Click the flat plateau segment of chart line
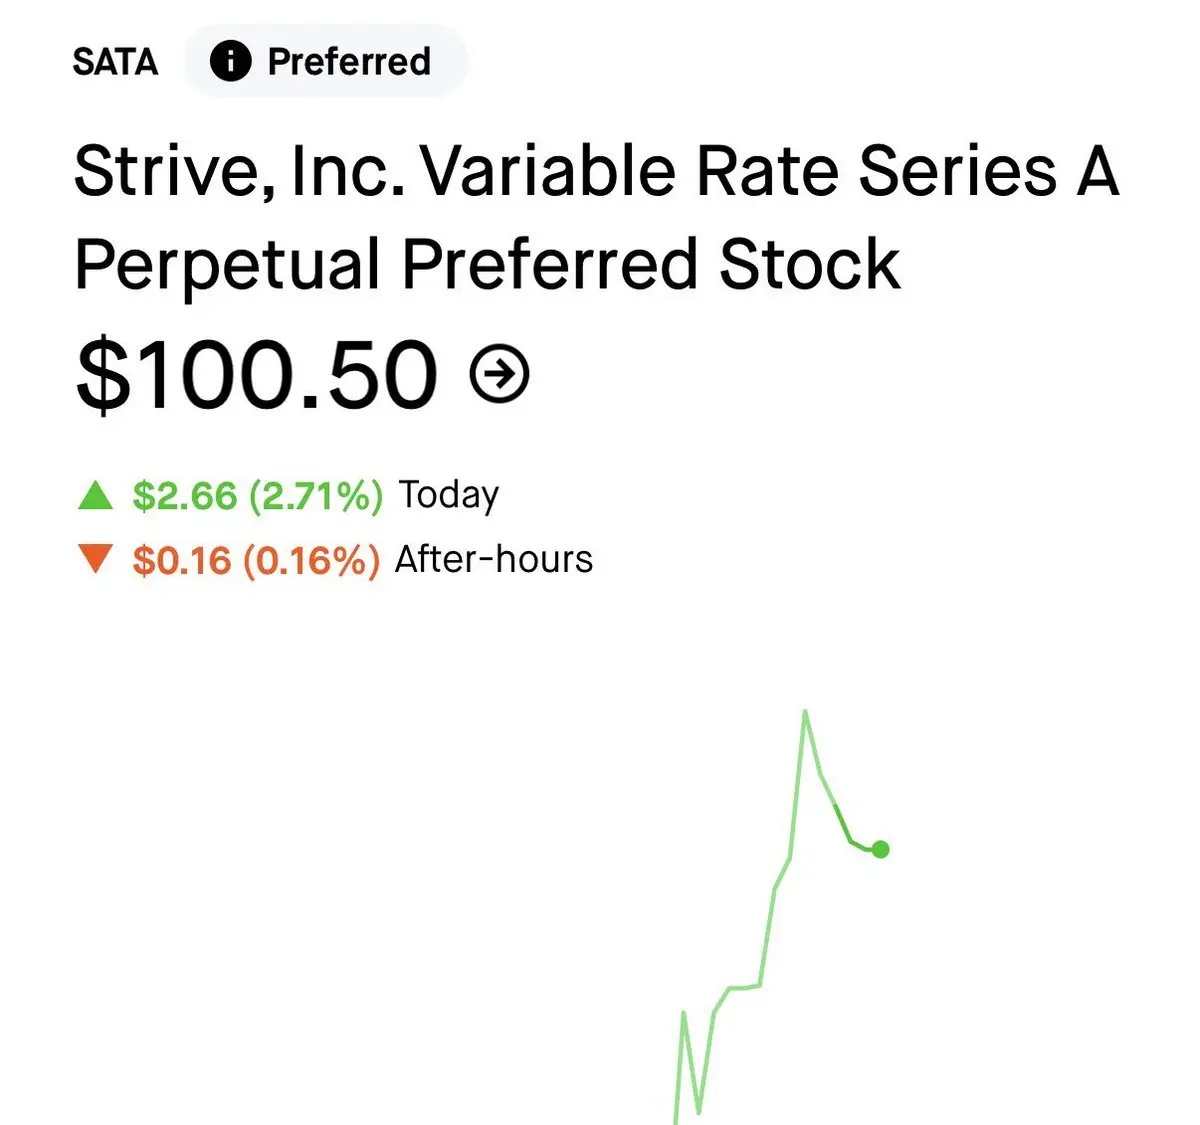Viewport: 1200px width, 1125px height. (x=744, y=988)
